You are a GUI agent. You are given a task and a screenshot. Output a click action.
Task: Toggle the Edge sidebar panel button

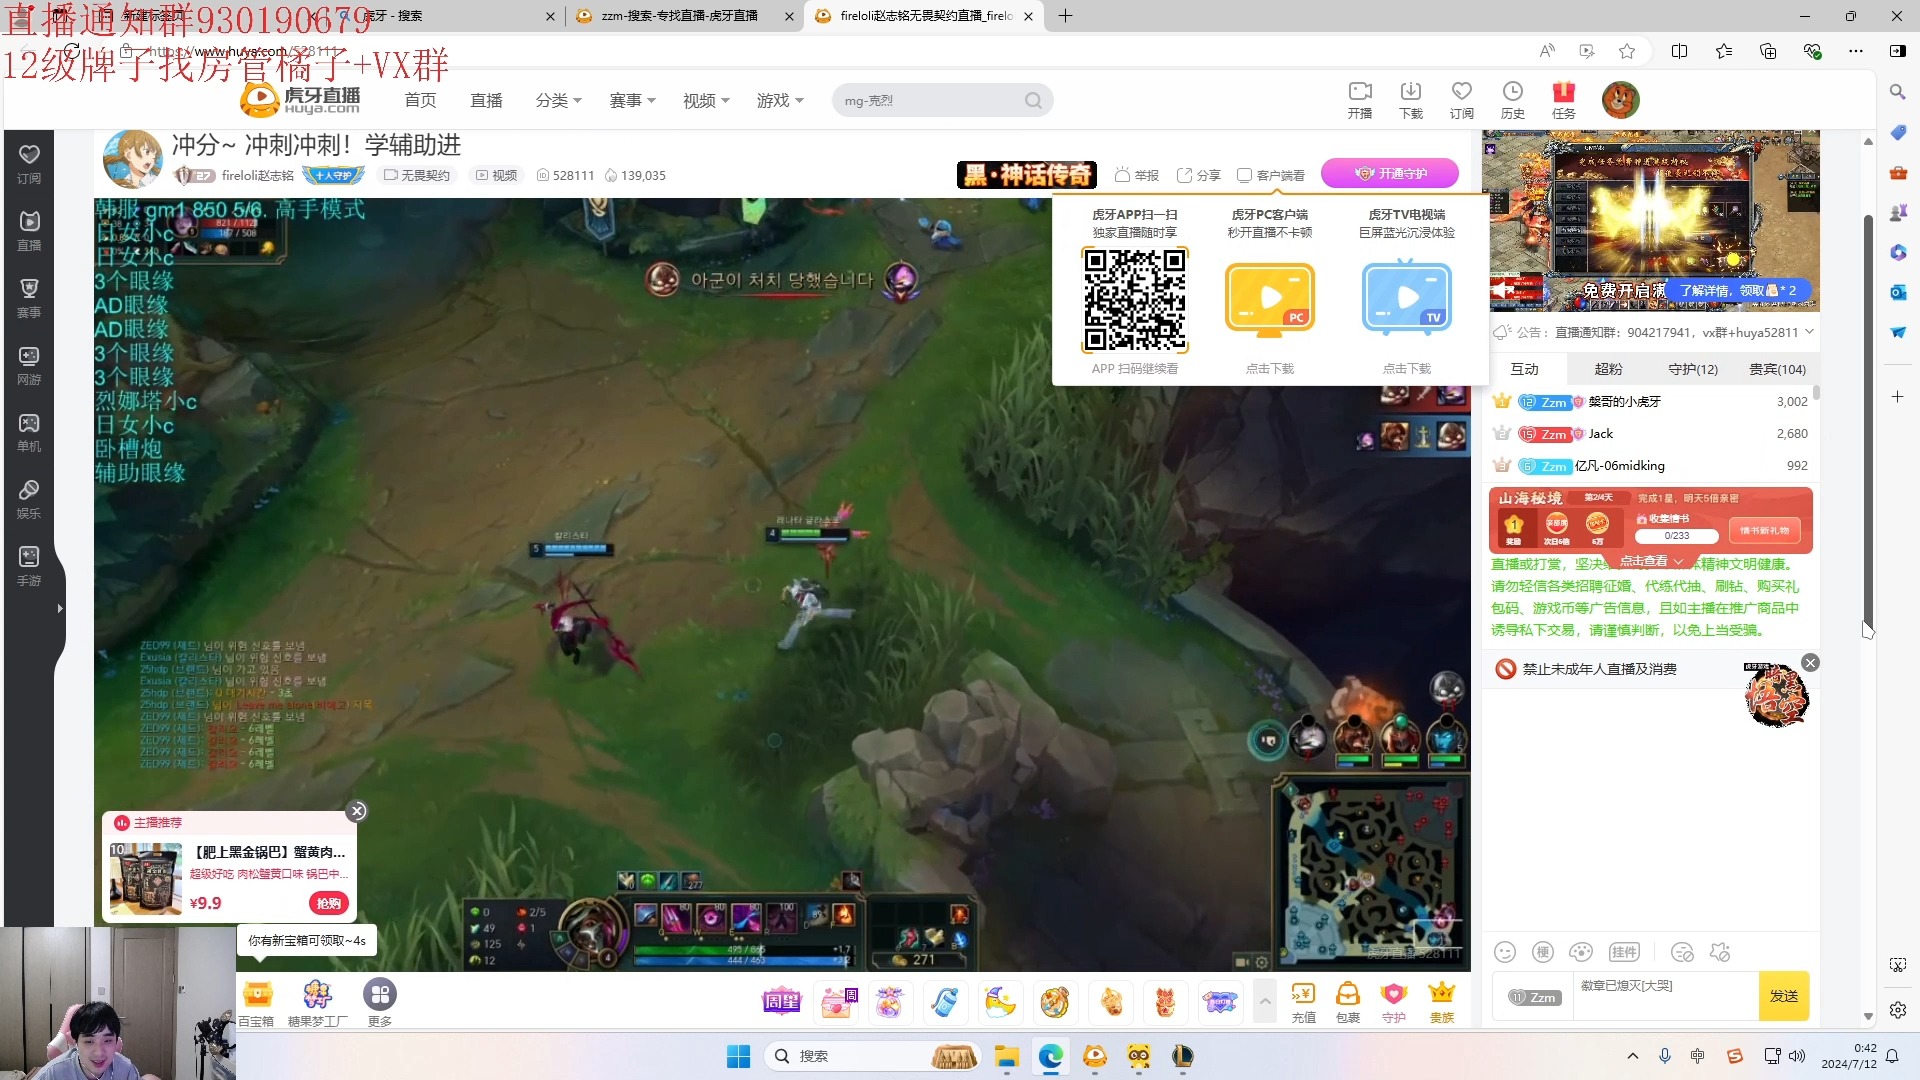click(1897, 51)
